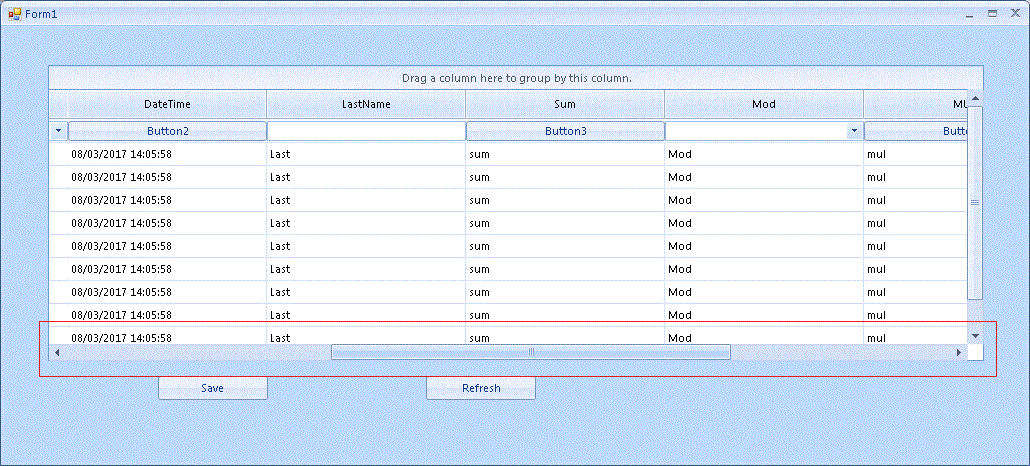This screenshot has width=1030, height=466.
Task: Sort by the DateTime column header
Action: point(168,104)
